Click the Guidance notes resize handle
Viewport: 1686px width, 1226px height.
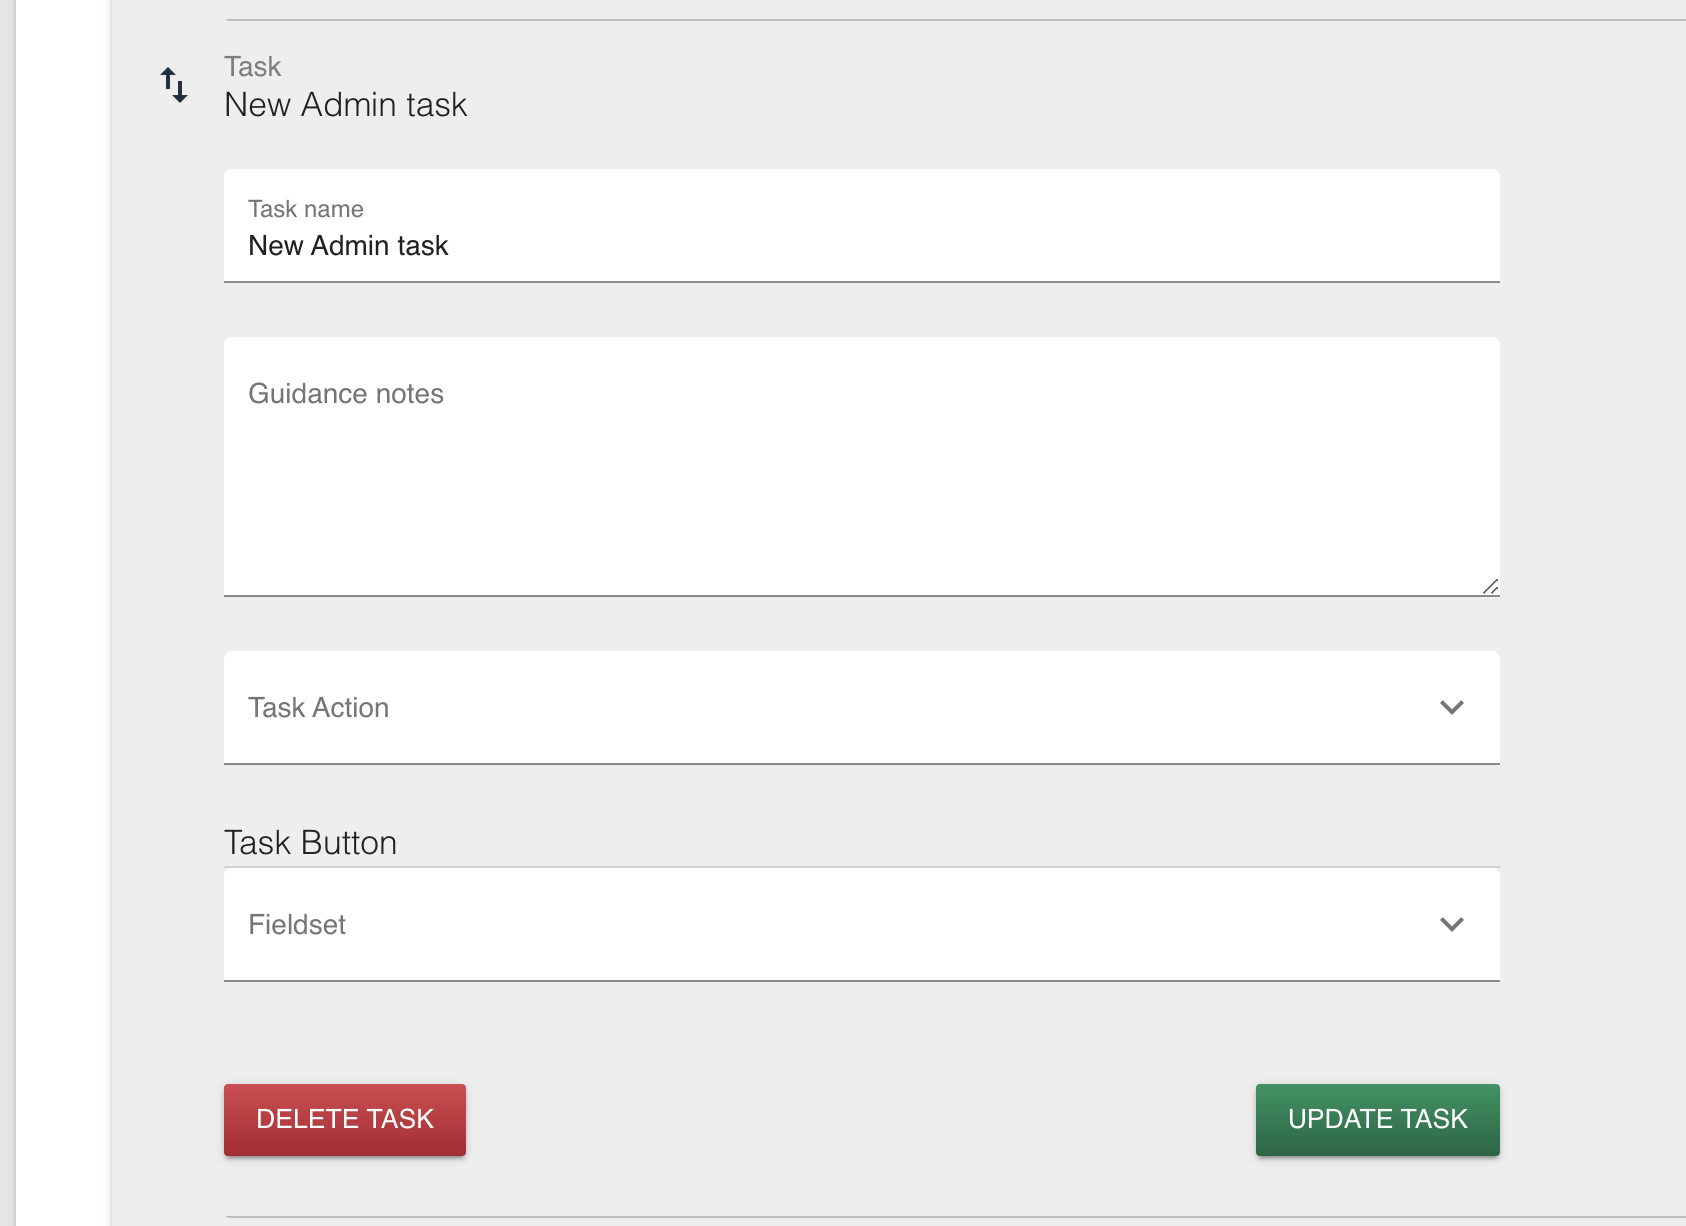[x=1490, y=587]
